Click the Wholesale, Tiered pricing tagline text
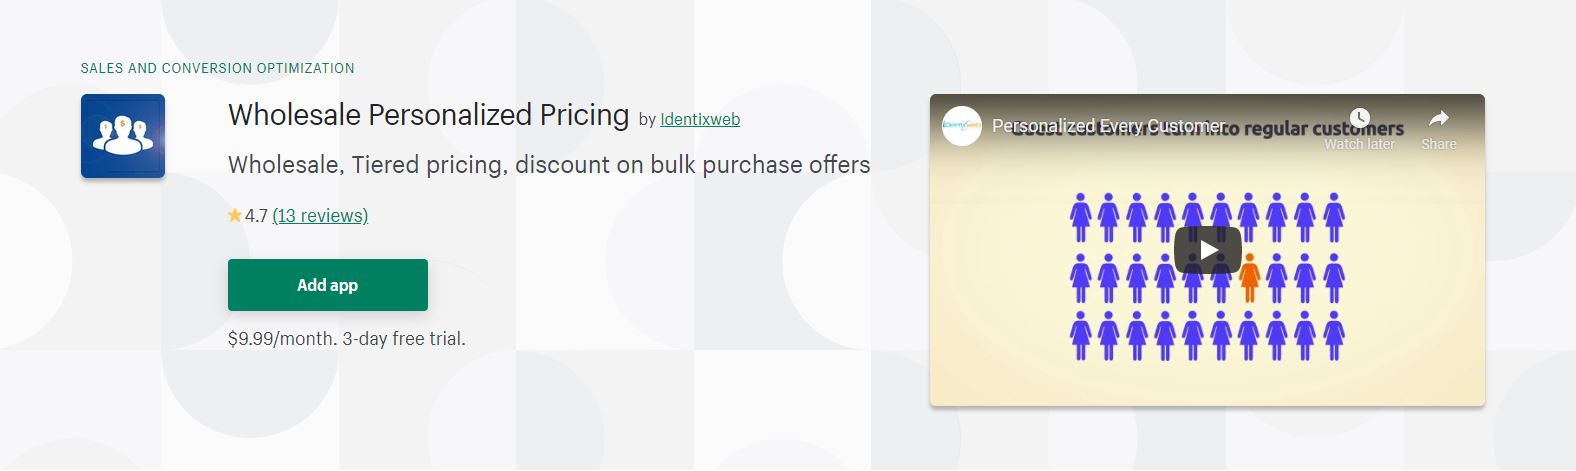 [549, 165]
